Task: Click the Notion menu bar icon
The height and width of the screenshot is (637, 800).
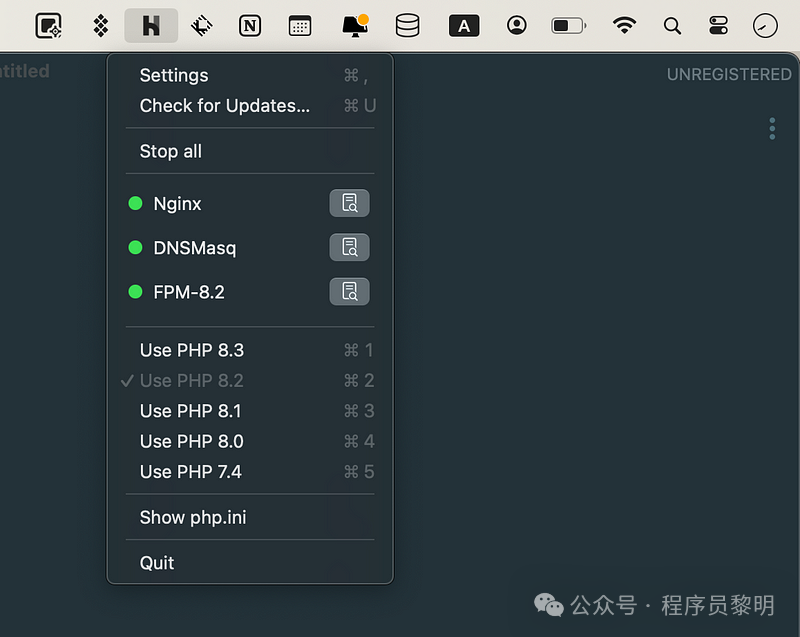Action: point(250,26)
